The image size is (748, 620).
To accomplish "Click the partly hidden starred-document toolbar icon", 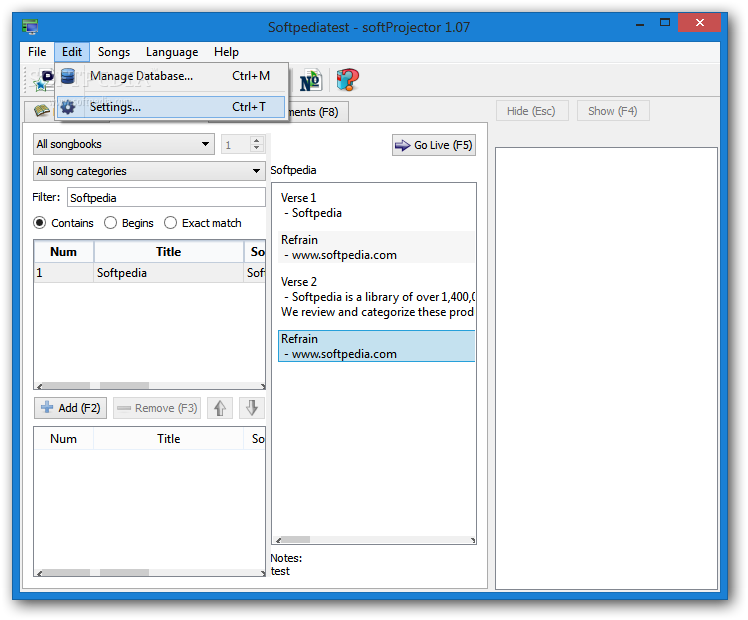I will [x=42, y=81].
